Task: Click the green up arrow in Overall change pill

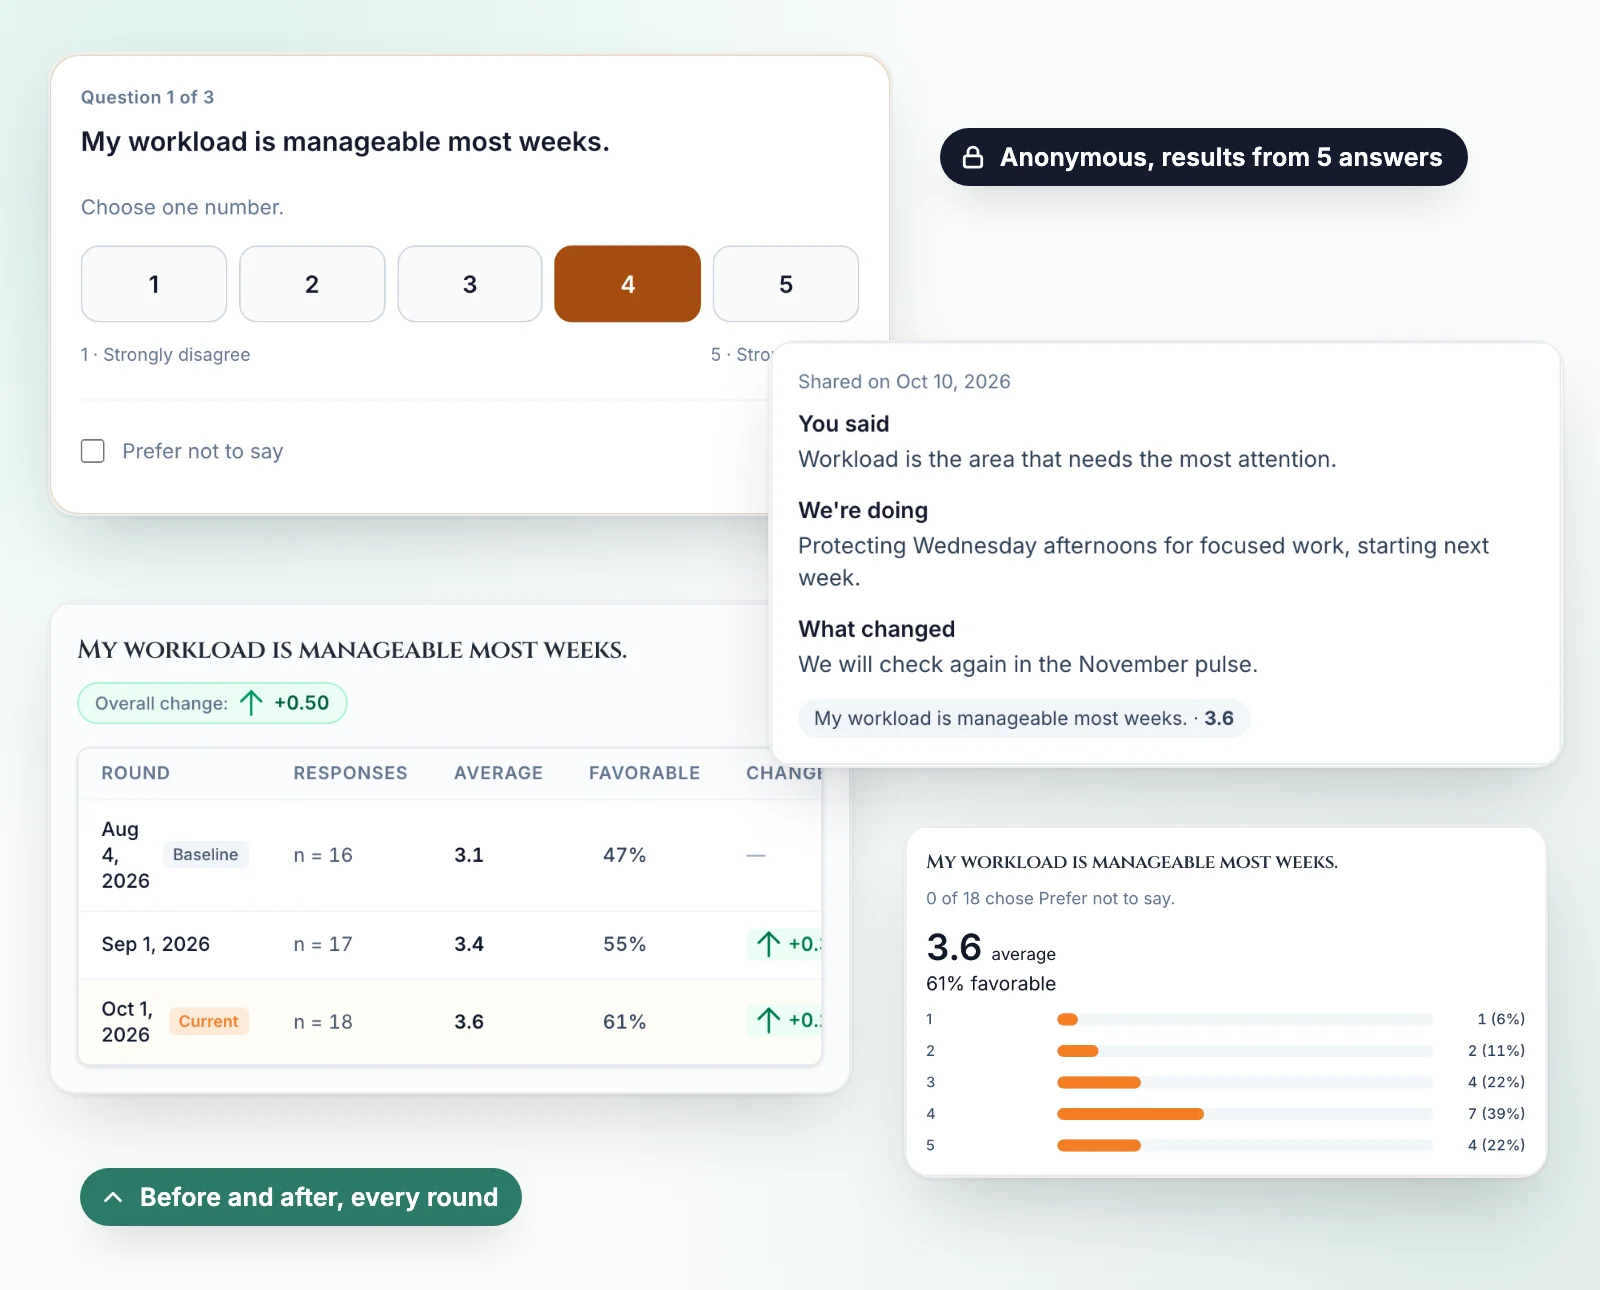Action: (x=252, y=703)
